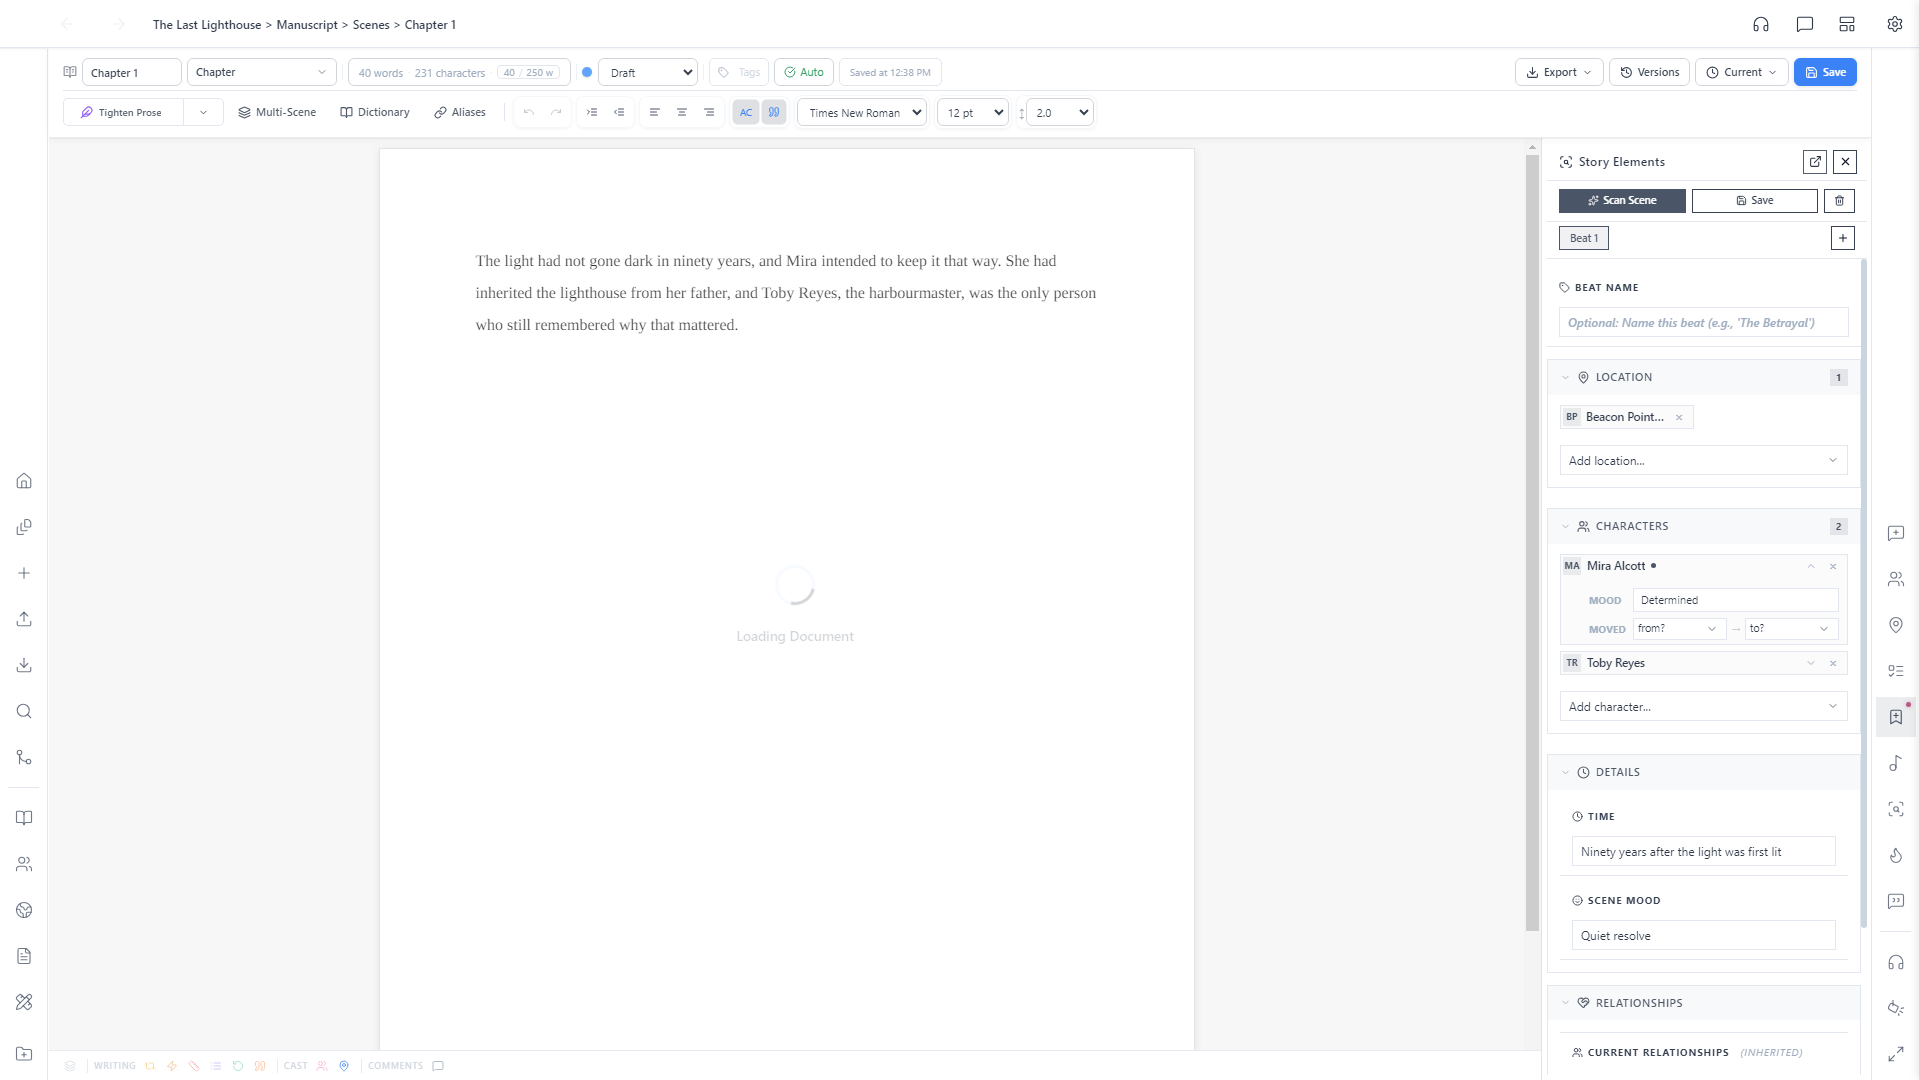Toggle the blue location pin in status bar

coord(344,1066)
